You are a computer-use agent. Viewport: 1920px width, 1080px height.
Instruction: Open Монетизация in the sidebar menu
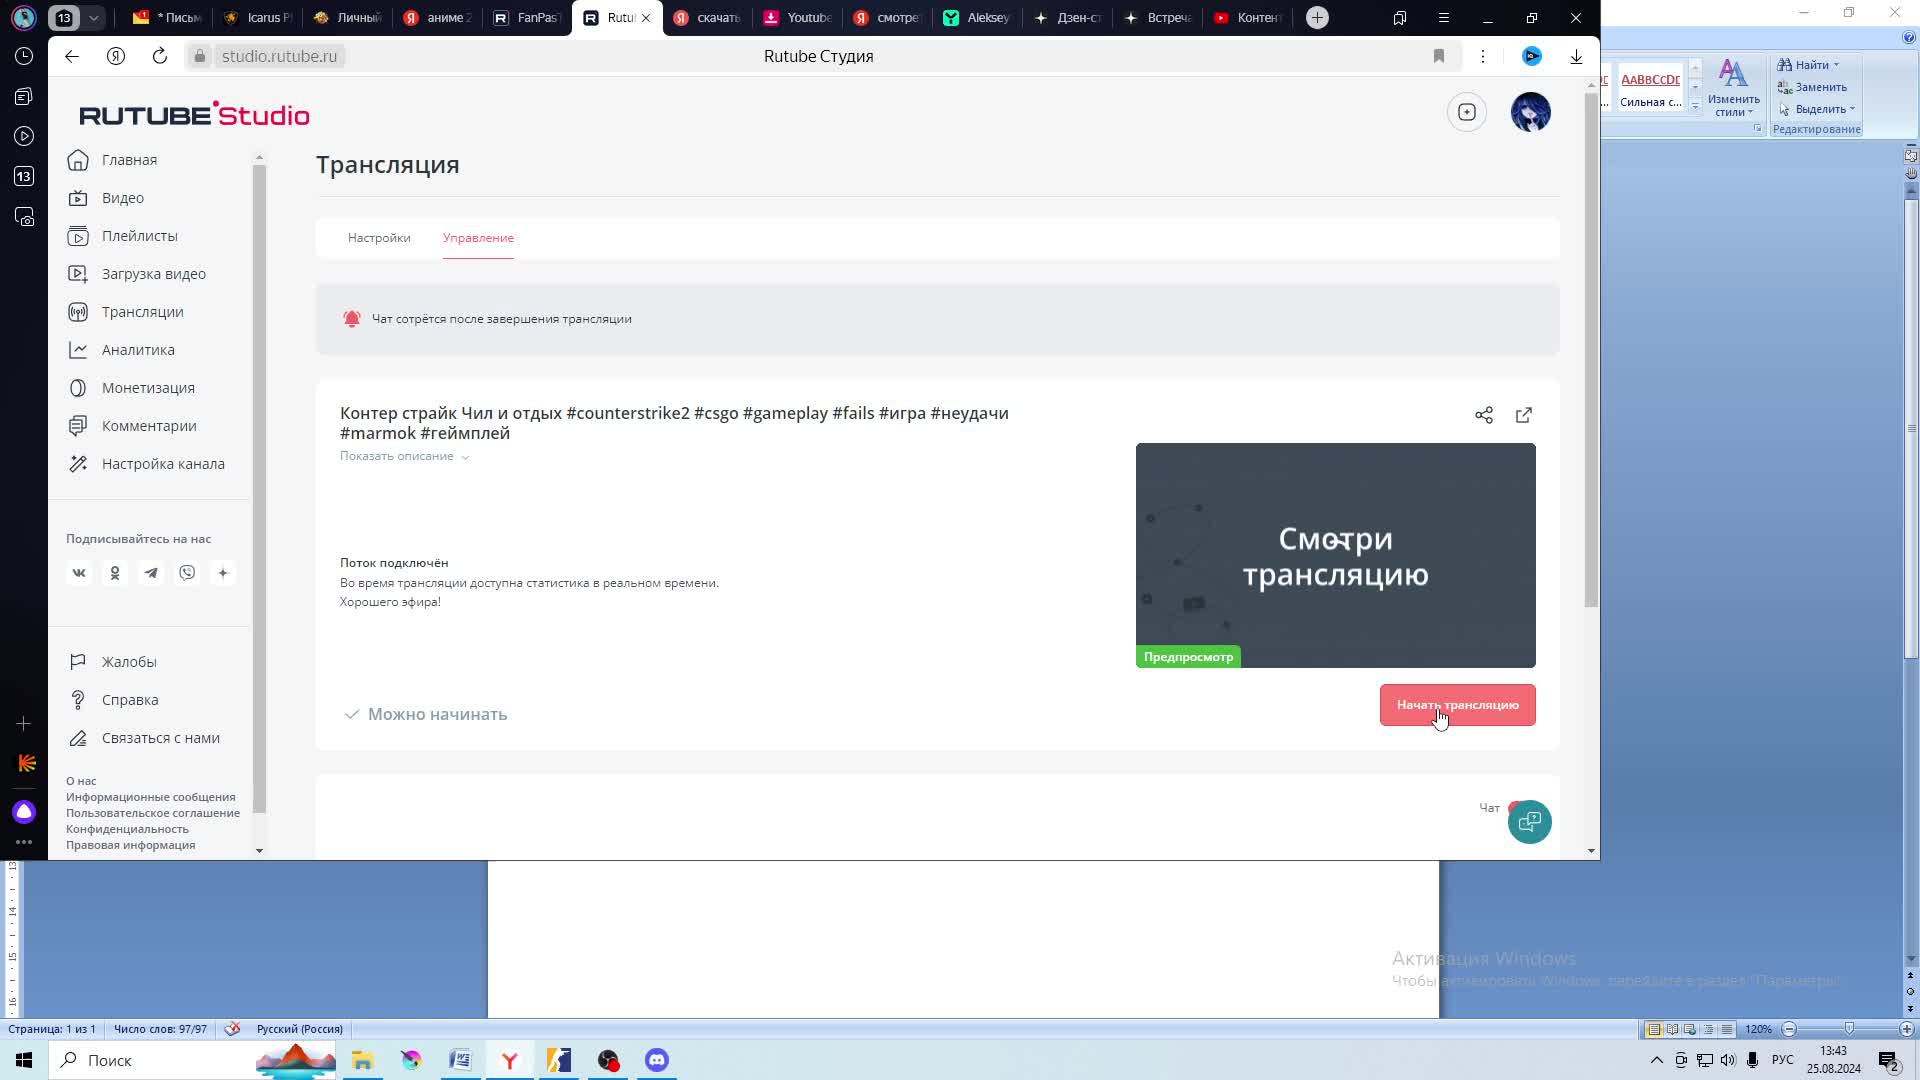click(148, 388)
